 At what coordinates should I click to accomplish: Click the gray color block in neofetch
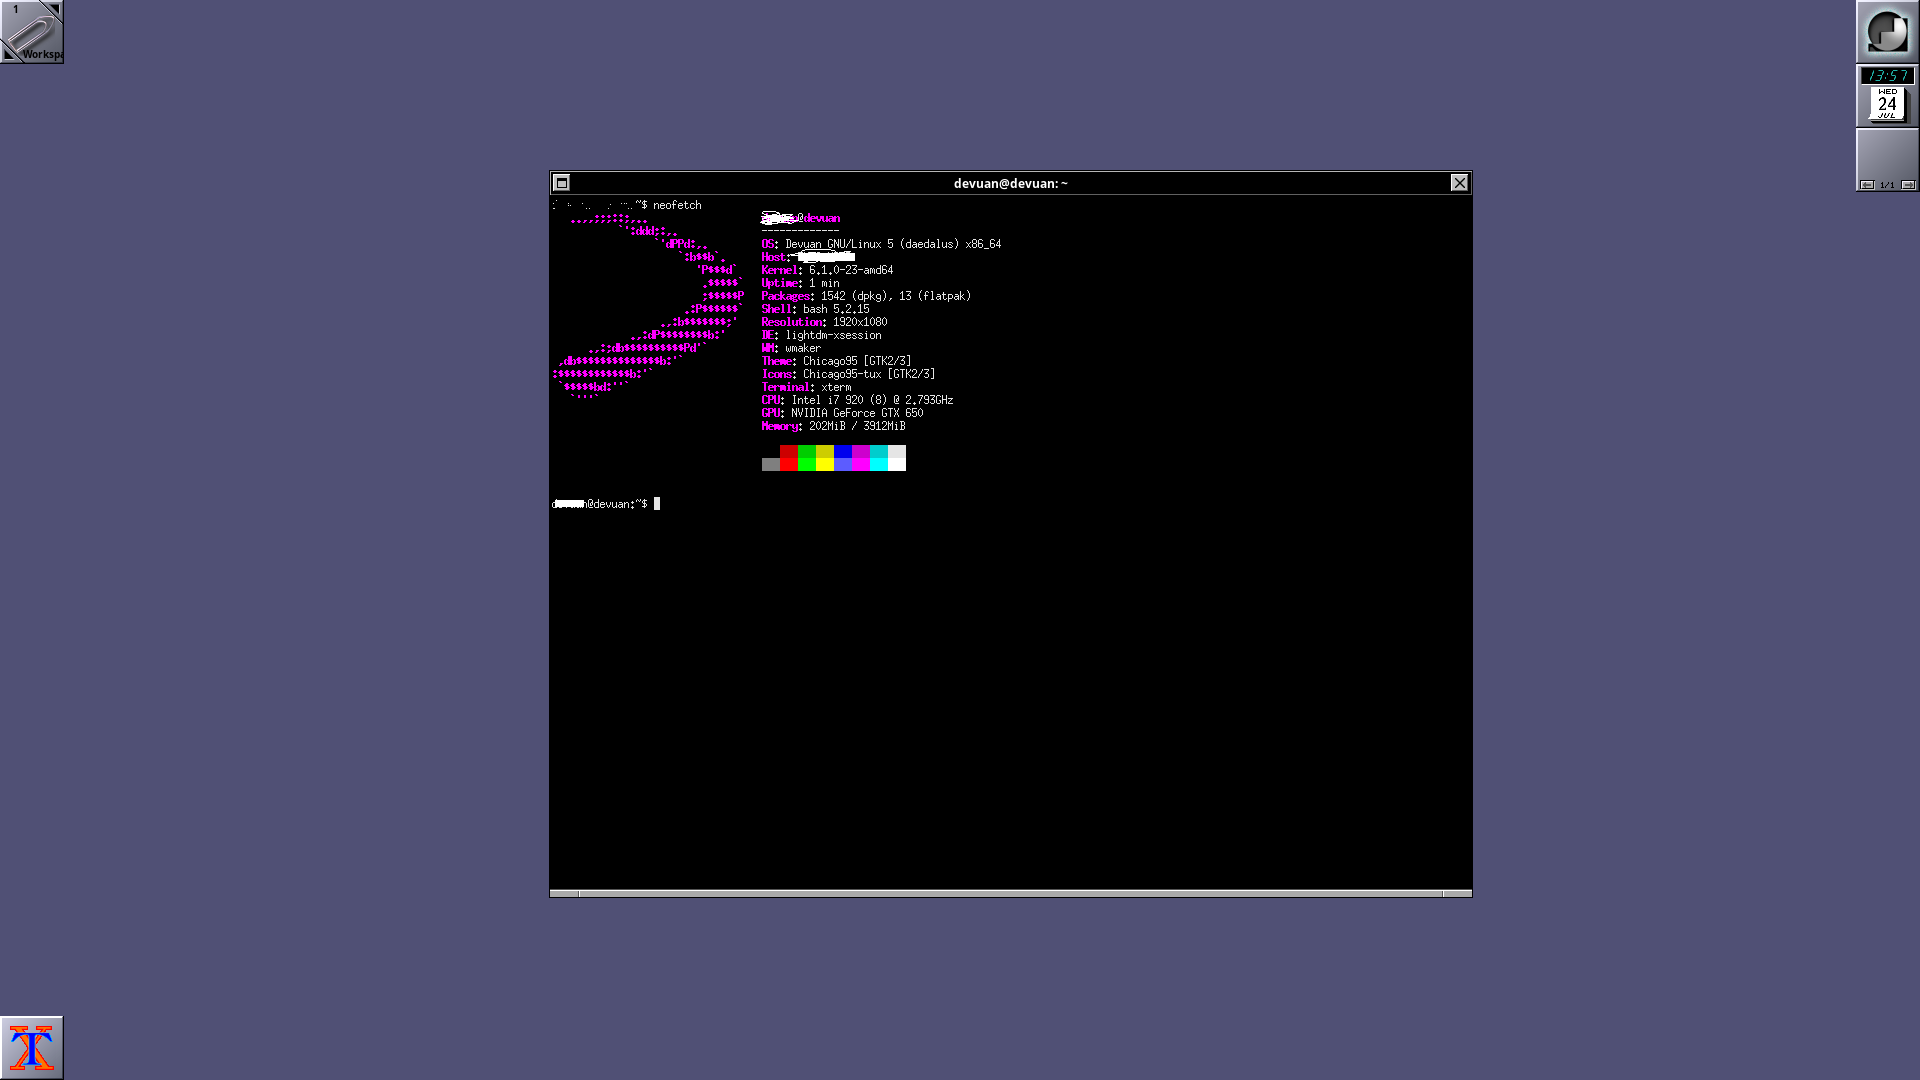770,464
